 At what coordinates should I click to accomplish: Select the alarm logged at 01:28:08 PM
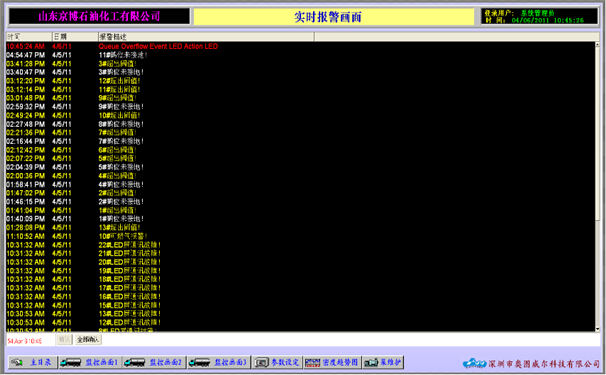pos(300,227)
